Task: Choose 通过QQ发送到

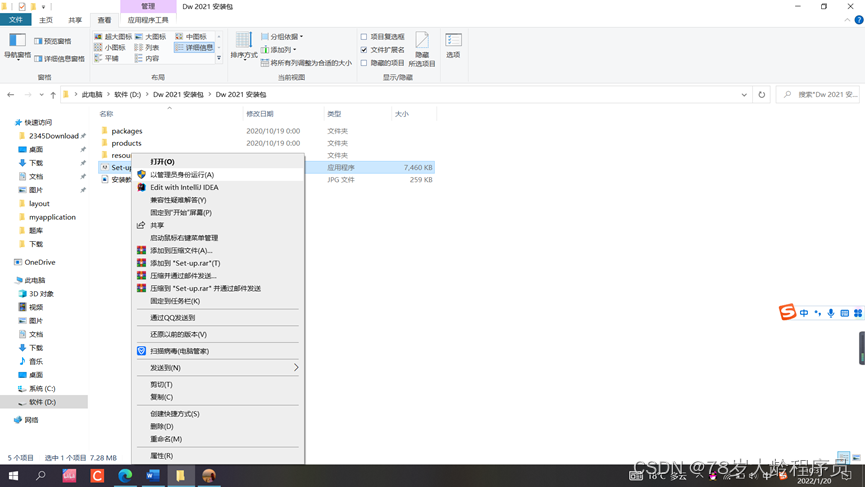Action: coord(218,318)
